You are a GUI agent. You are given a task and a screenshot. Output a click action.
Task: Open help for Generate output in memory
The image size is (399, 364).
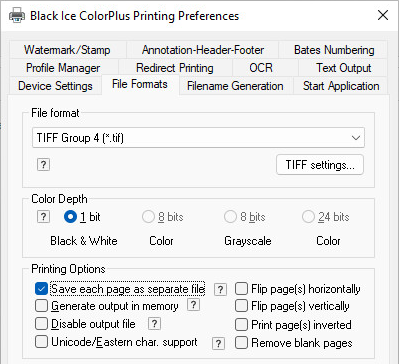pyautogui.click(x=193, y=305)
